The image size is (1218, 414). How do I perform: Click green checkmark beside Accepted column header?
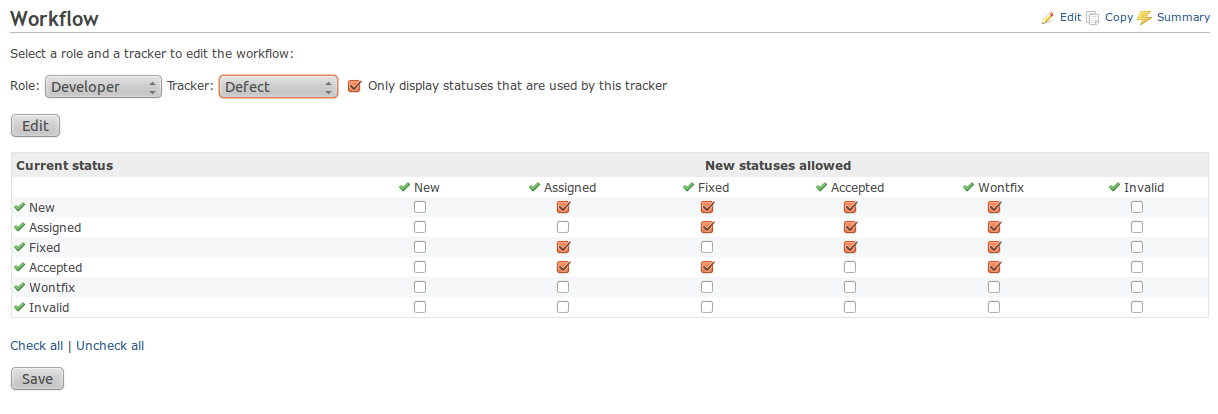pos(822,187)
